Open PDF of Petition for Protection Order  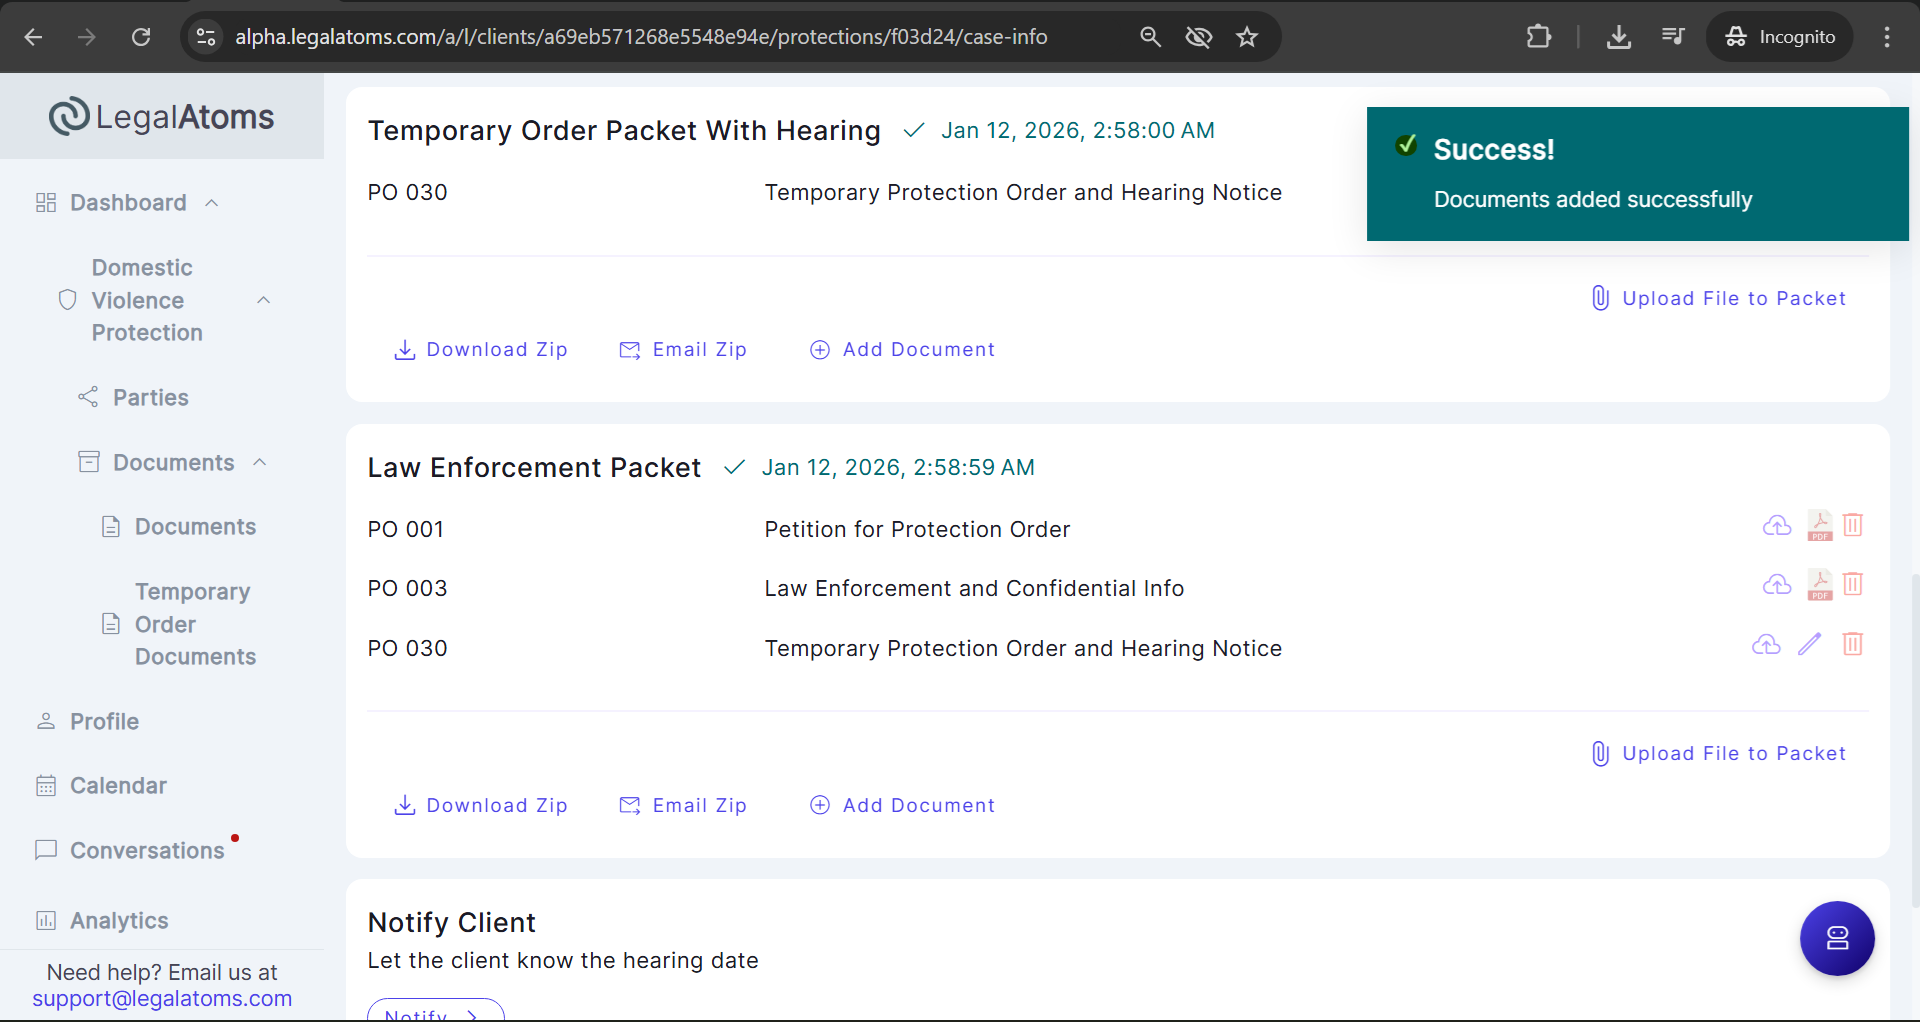click(x=1819, y=525)
